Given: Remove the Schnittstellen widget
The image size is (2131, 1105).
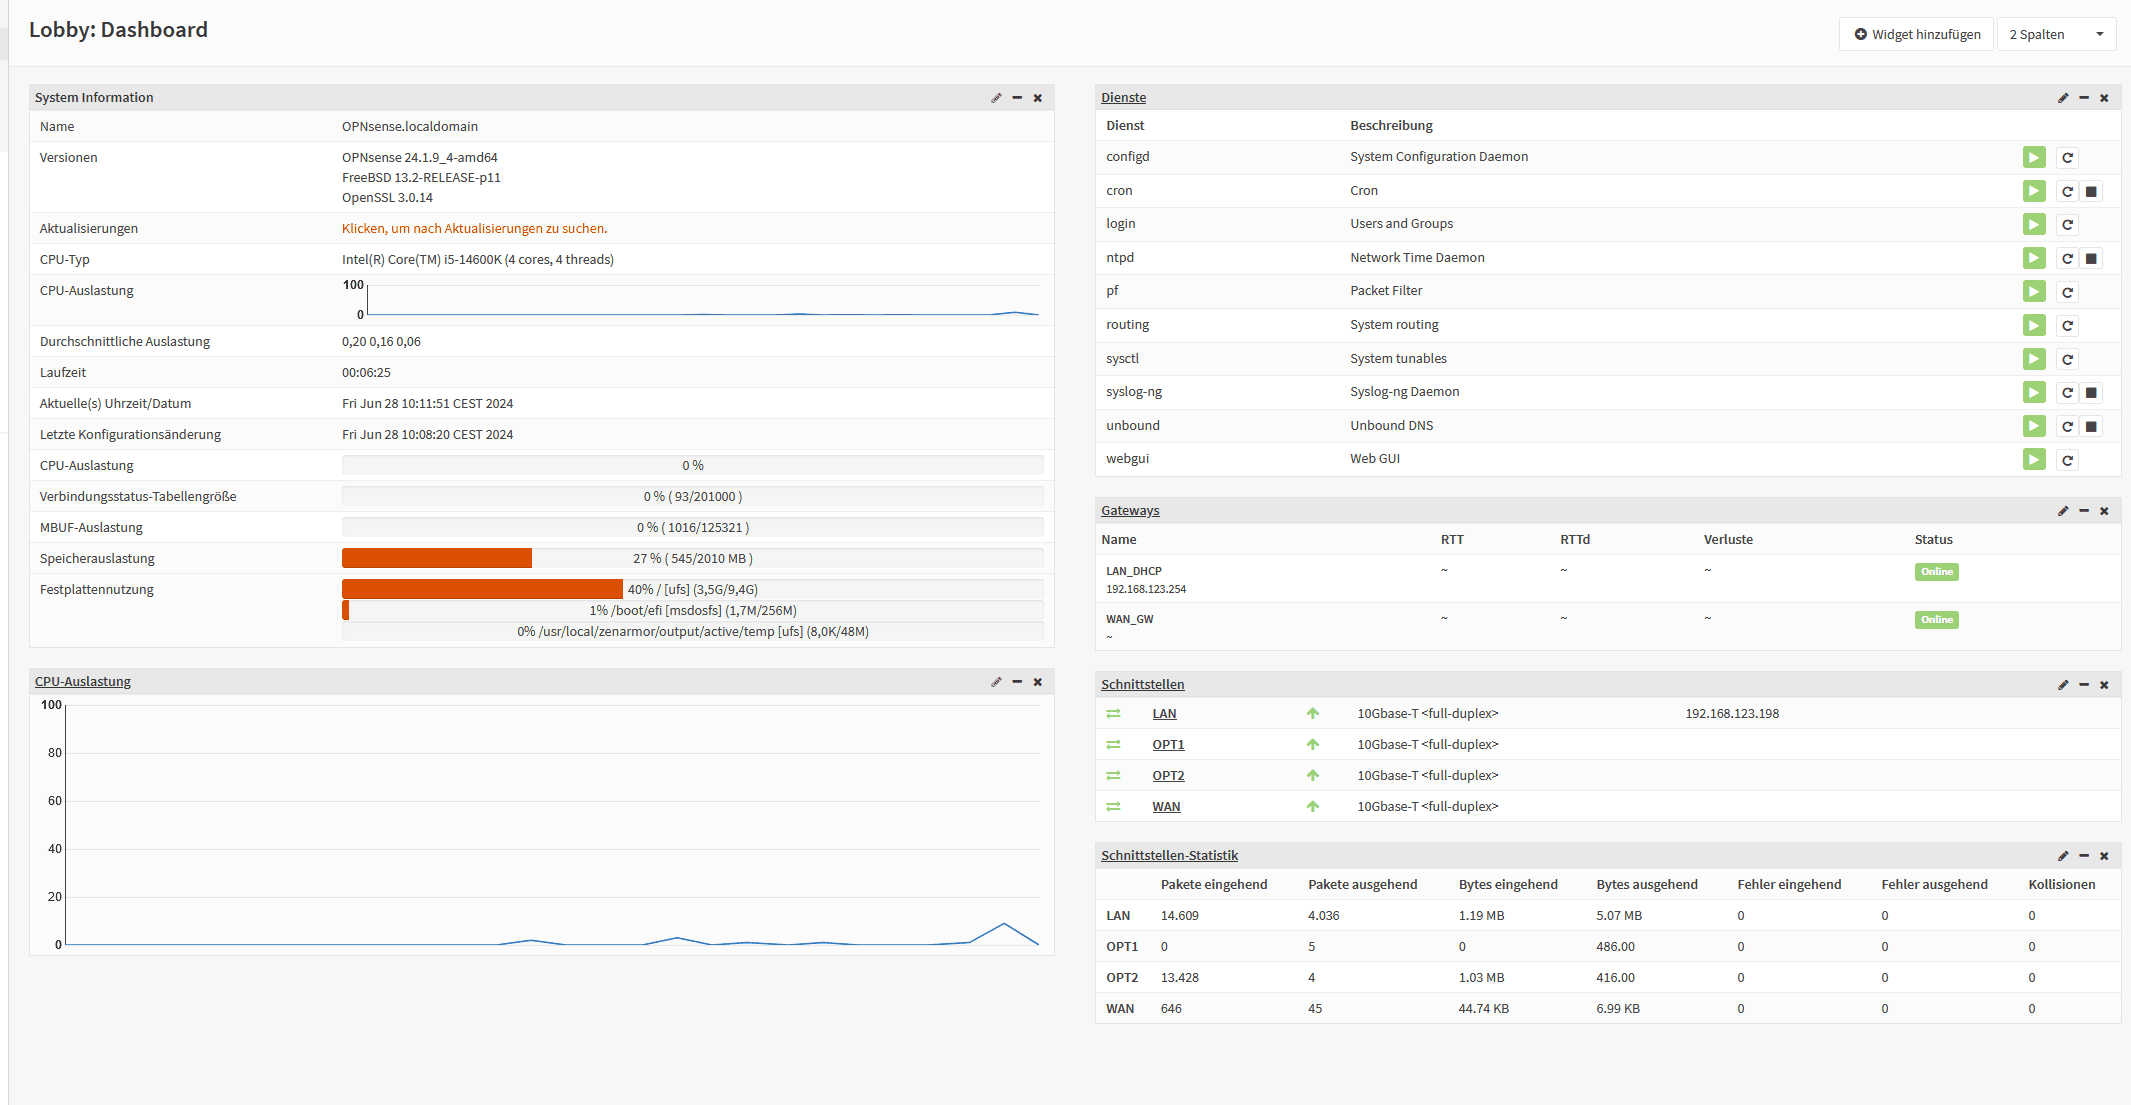Looking at the screenshot, I should [x=2104, y=685].
